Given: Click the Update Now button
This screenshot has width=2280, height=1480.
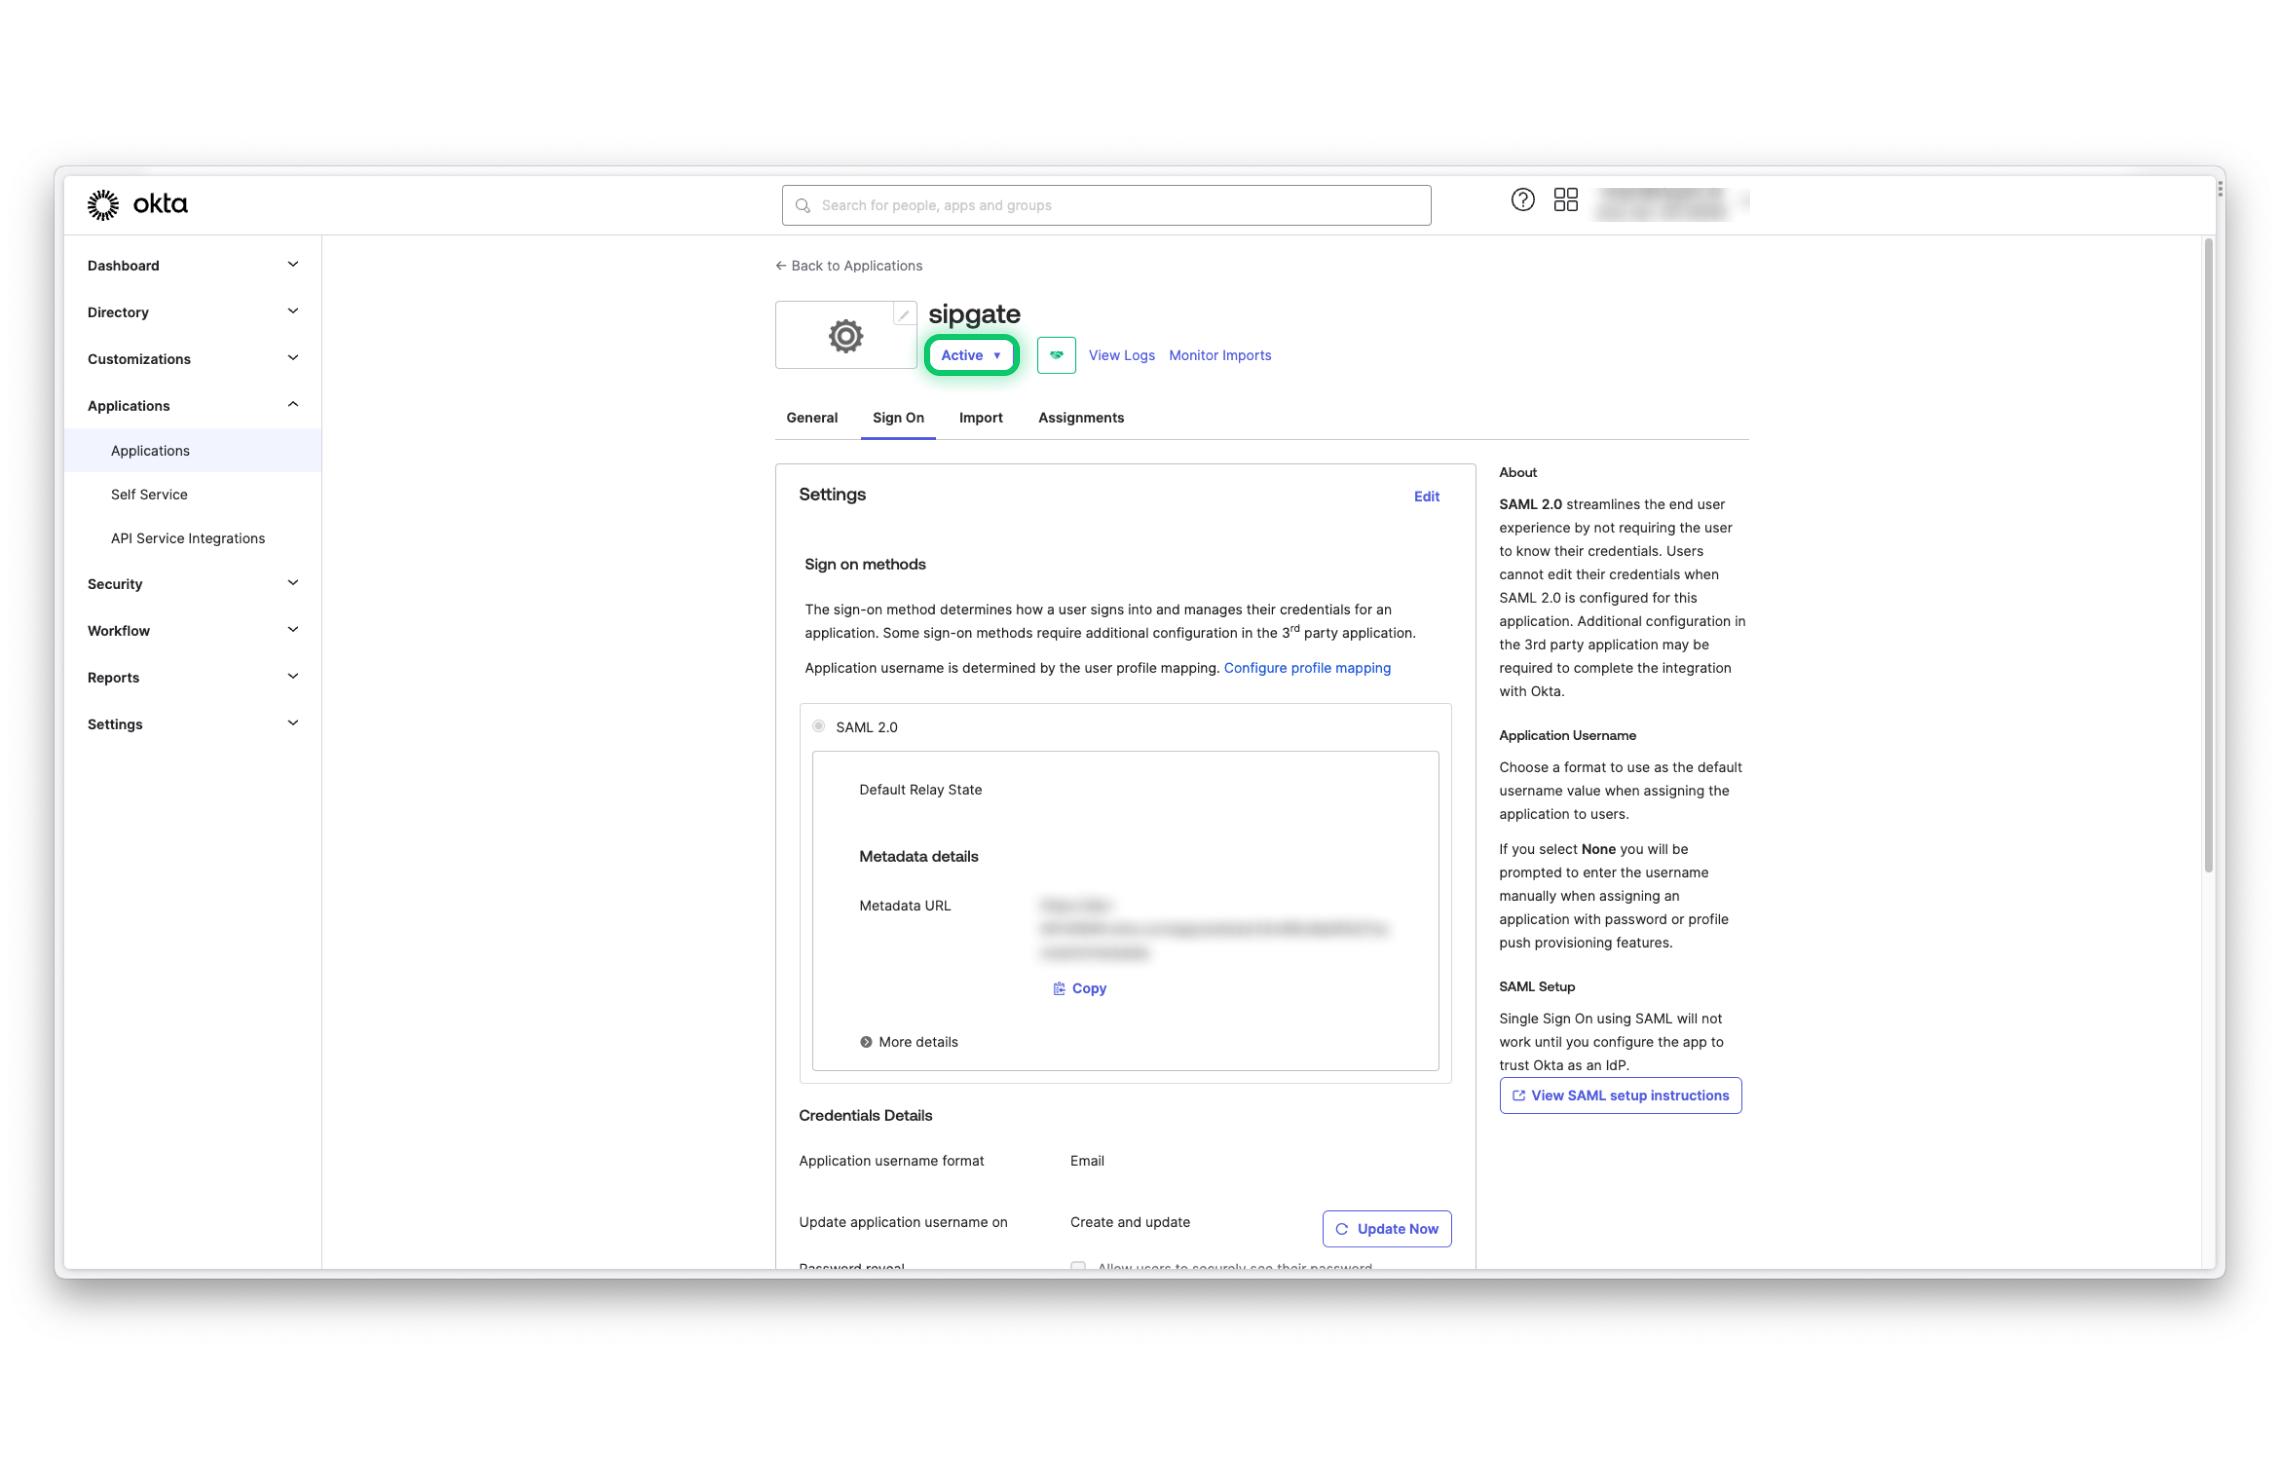Looking at the screenshot, I should coord(1386,1230).
